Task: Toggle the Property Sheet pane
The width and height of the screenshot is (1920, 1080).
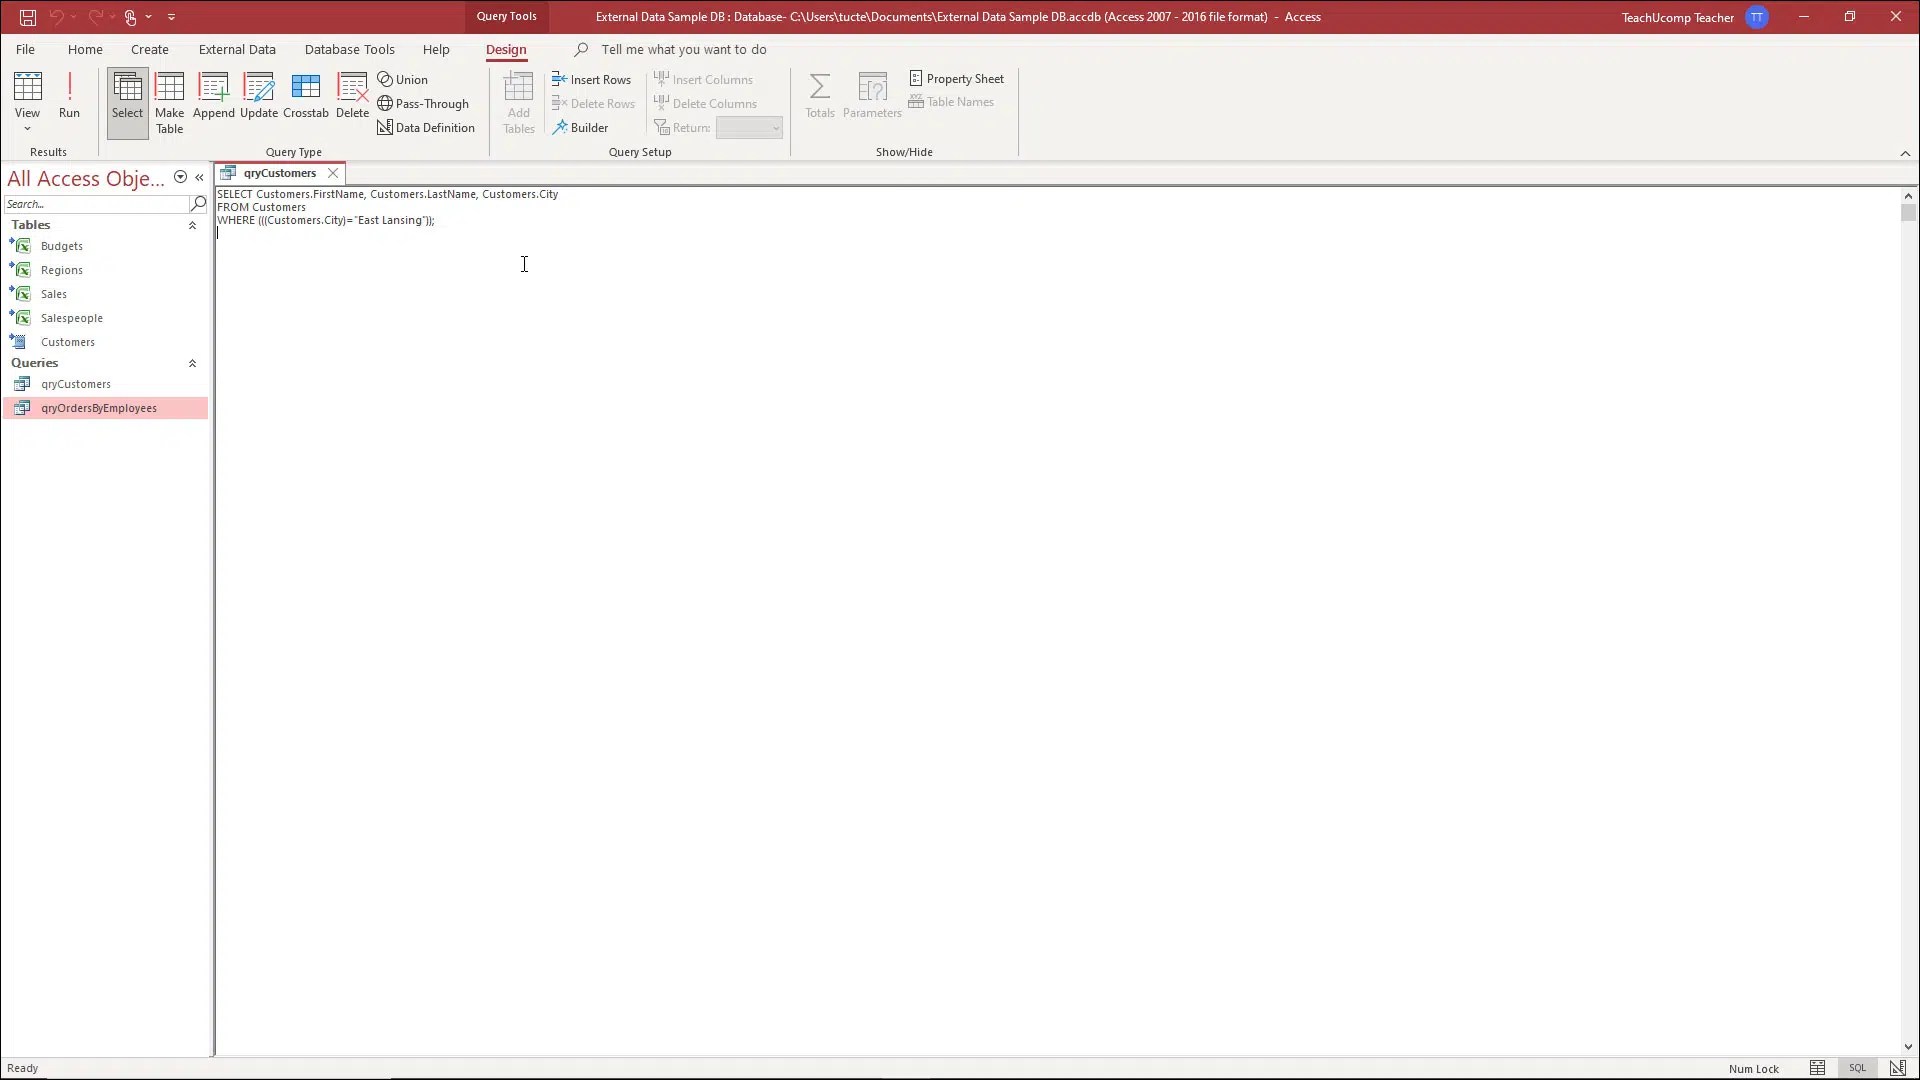Action: (x=956, y=79)
